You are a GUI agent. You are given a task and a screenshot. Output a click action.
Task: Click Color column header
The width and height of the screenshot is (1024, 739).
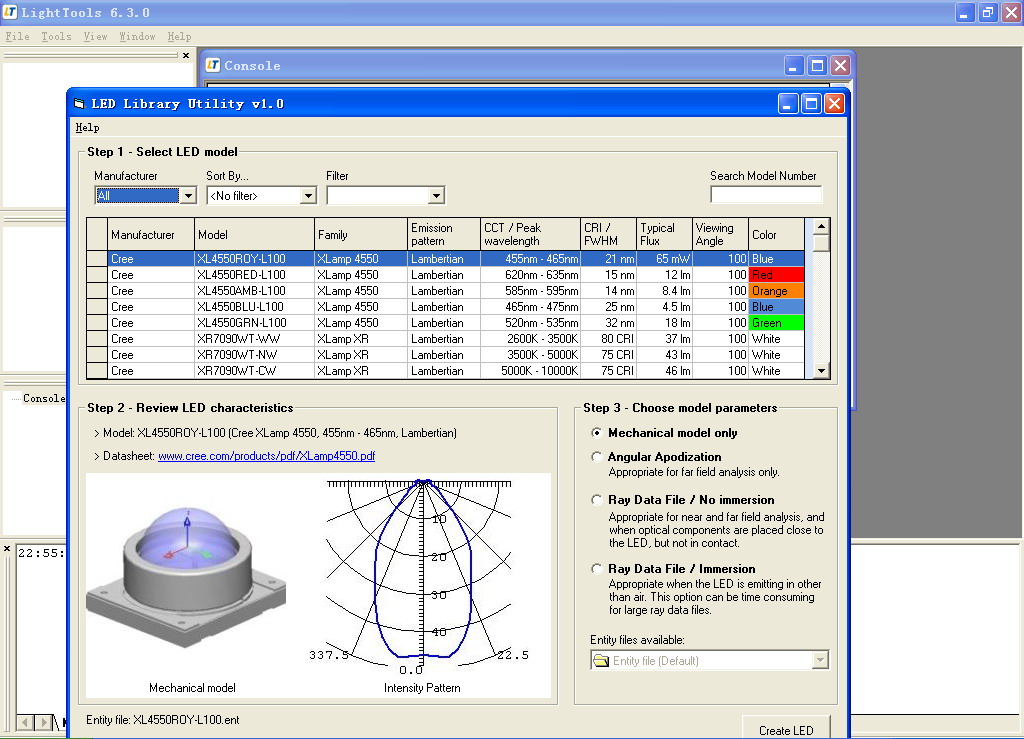tap(776, 234)
